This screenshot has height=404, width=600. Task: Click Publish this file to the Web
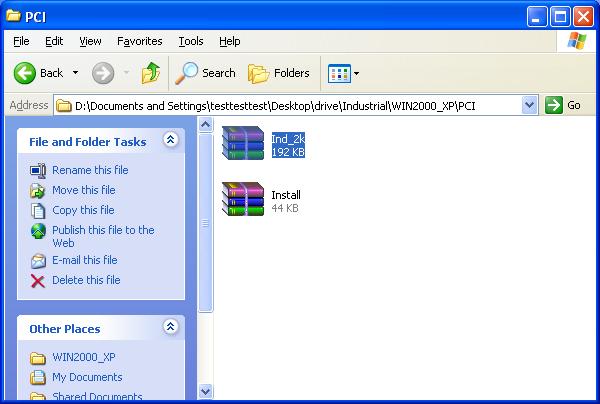click(x=103, y=236)
